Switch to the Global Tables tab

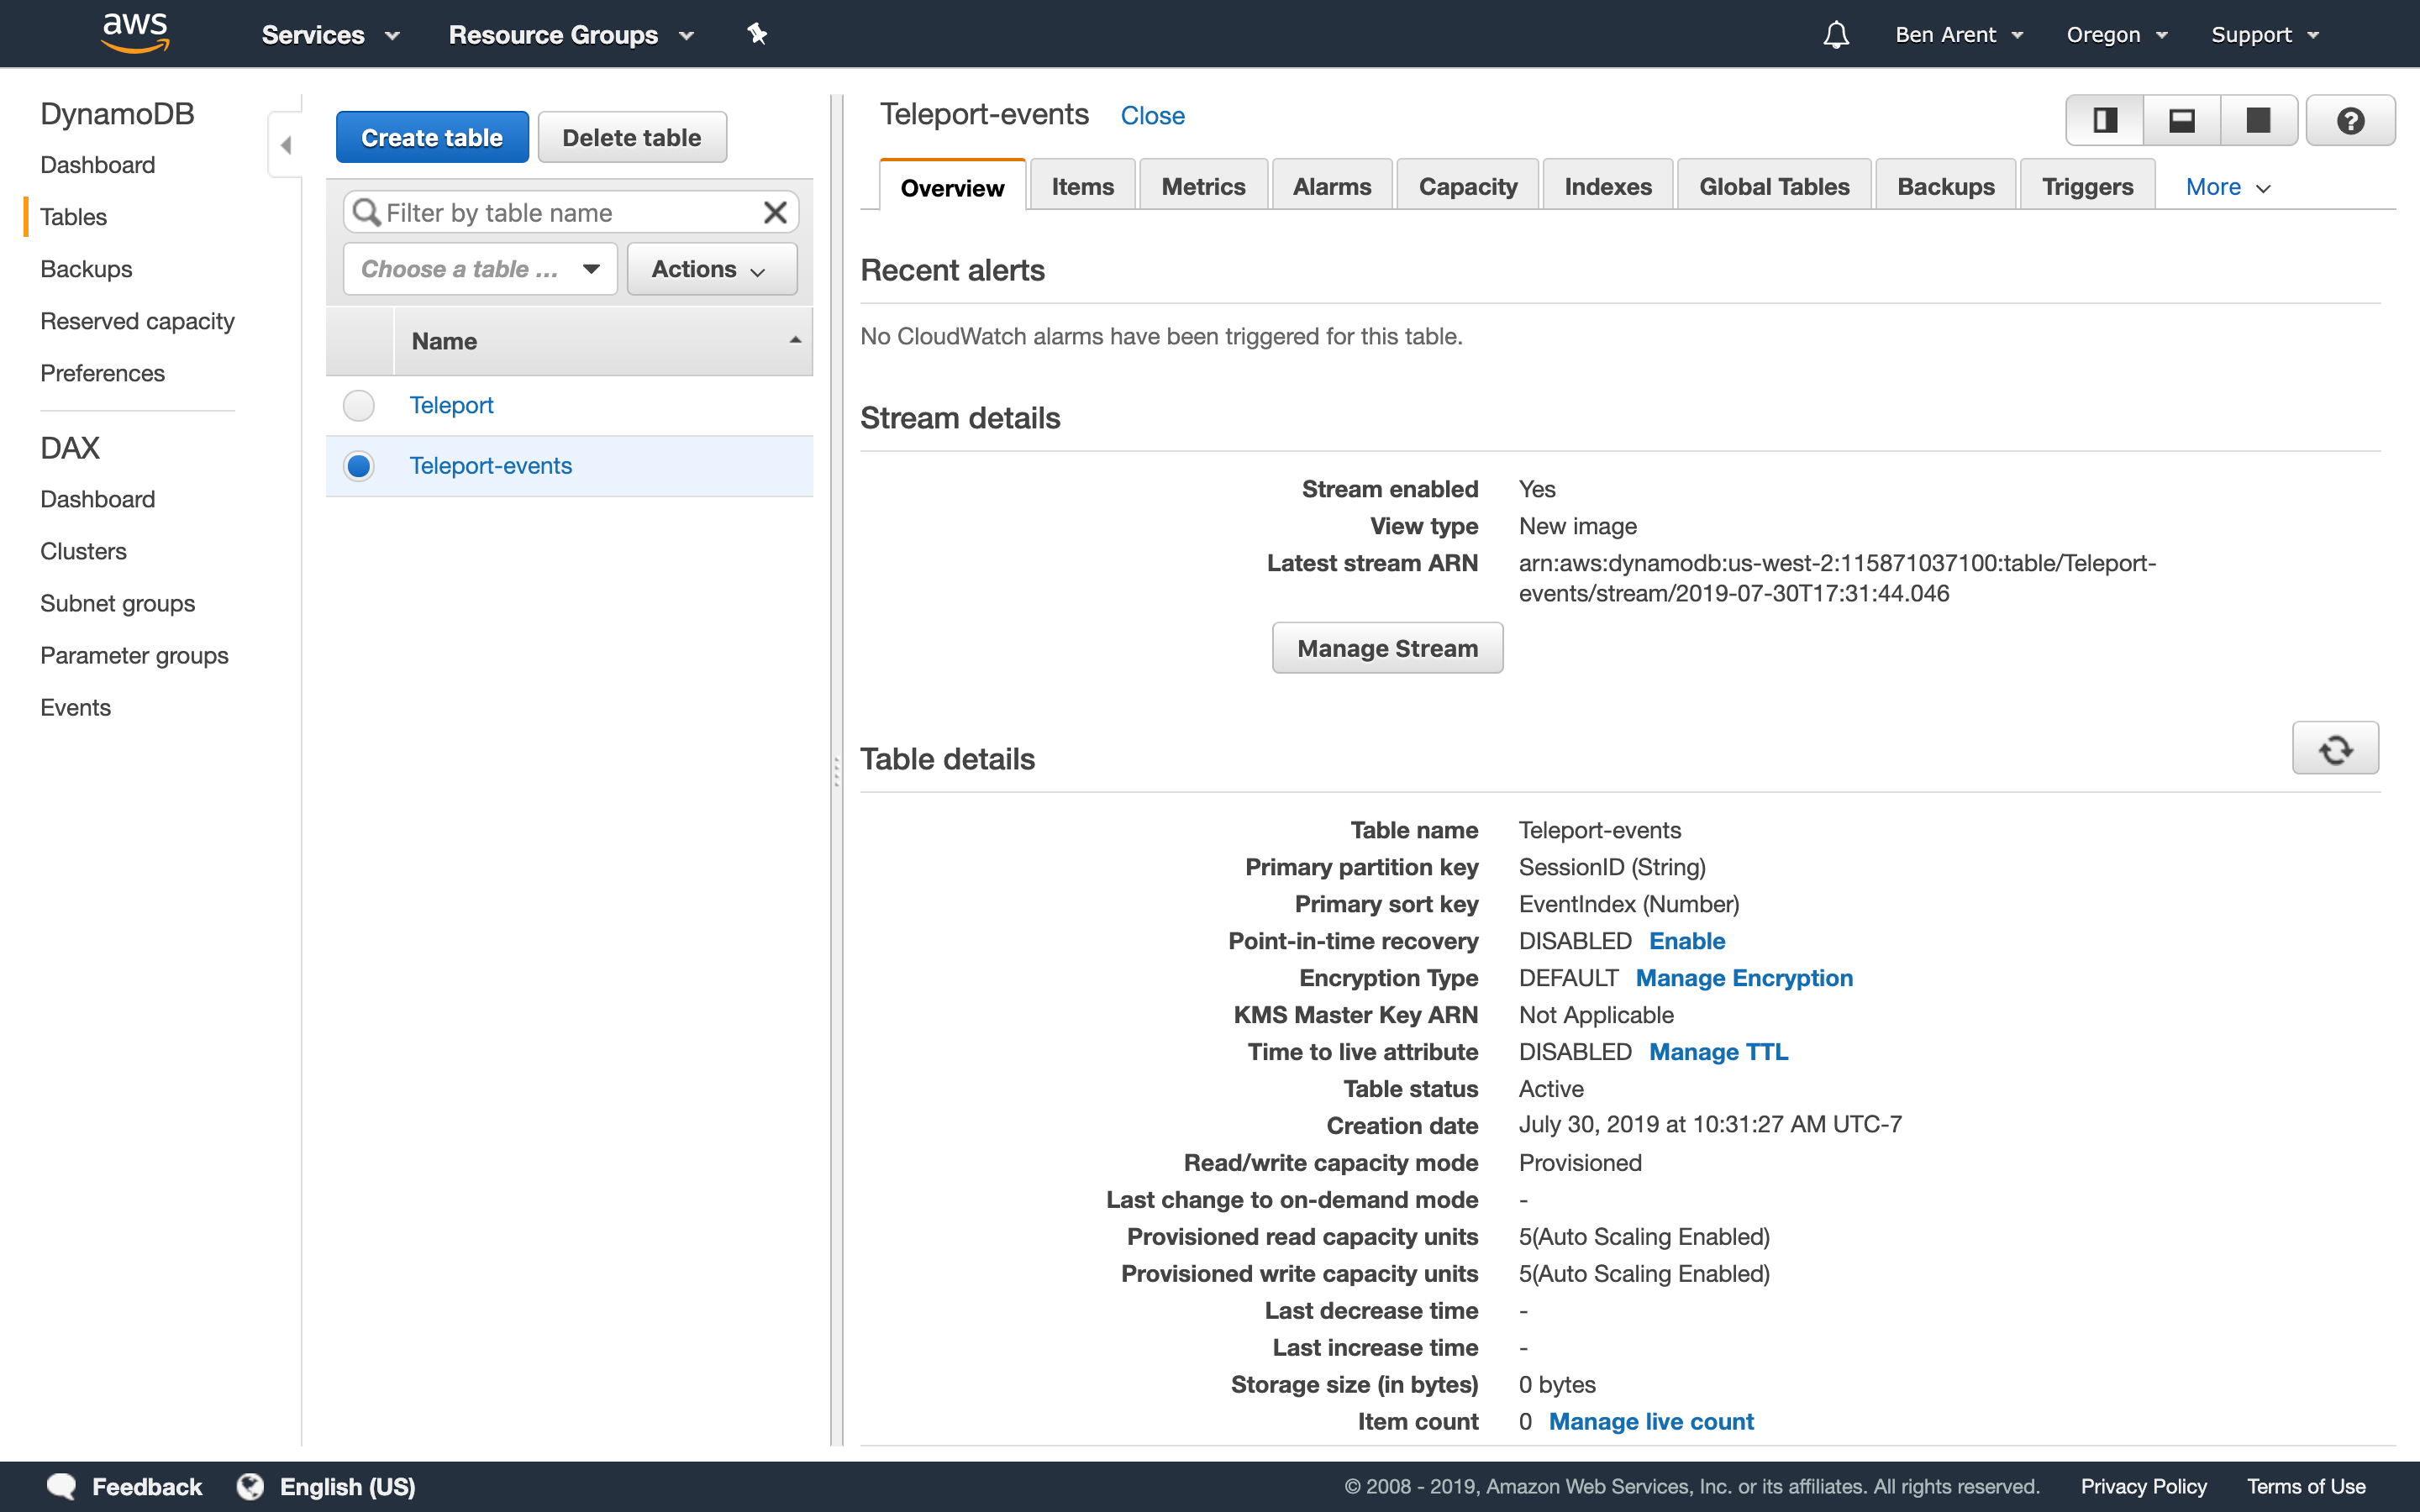[1774, 186]
